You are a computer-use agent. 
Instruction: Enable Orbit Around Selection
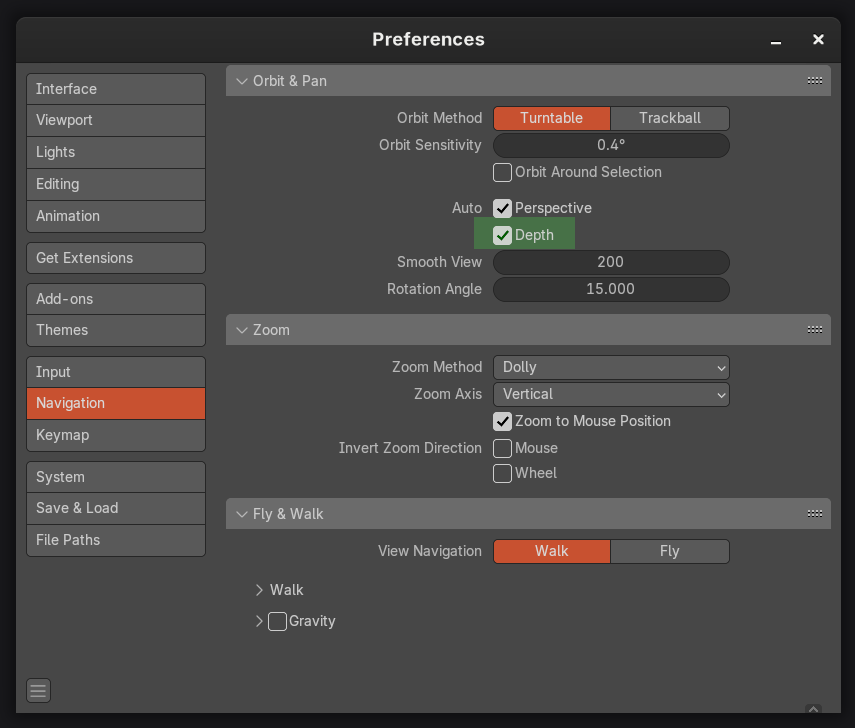[x=502, y=172]
